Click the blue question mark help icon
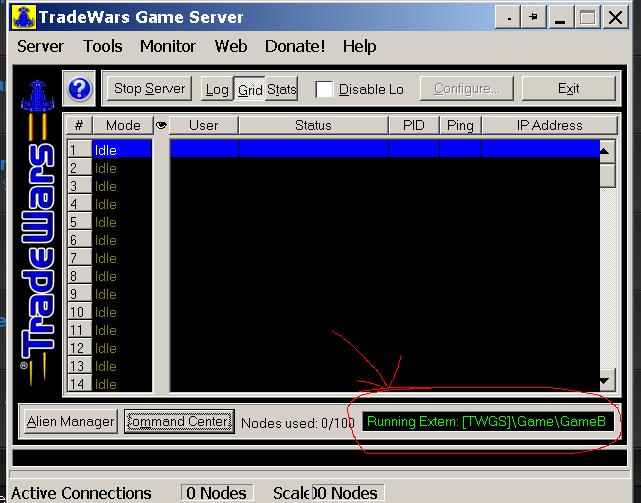 [x=80, y=90]
